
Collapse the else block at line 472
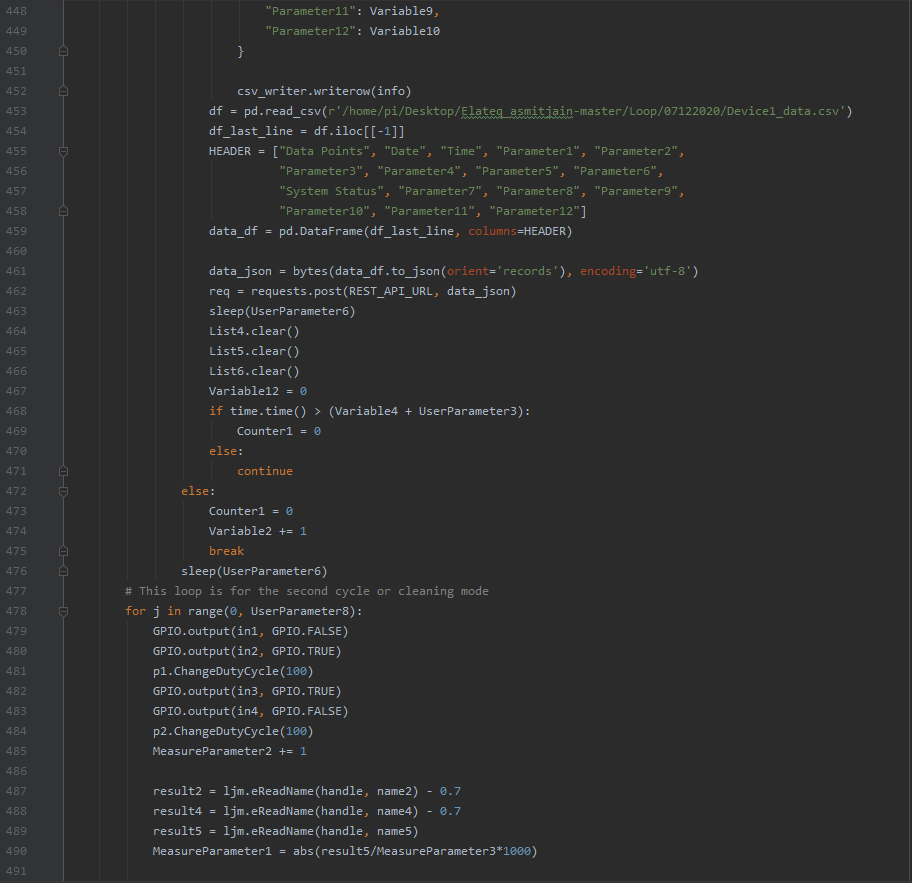[x=63, y=492]
